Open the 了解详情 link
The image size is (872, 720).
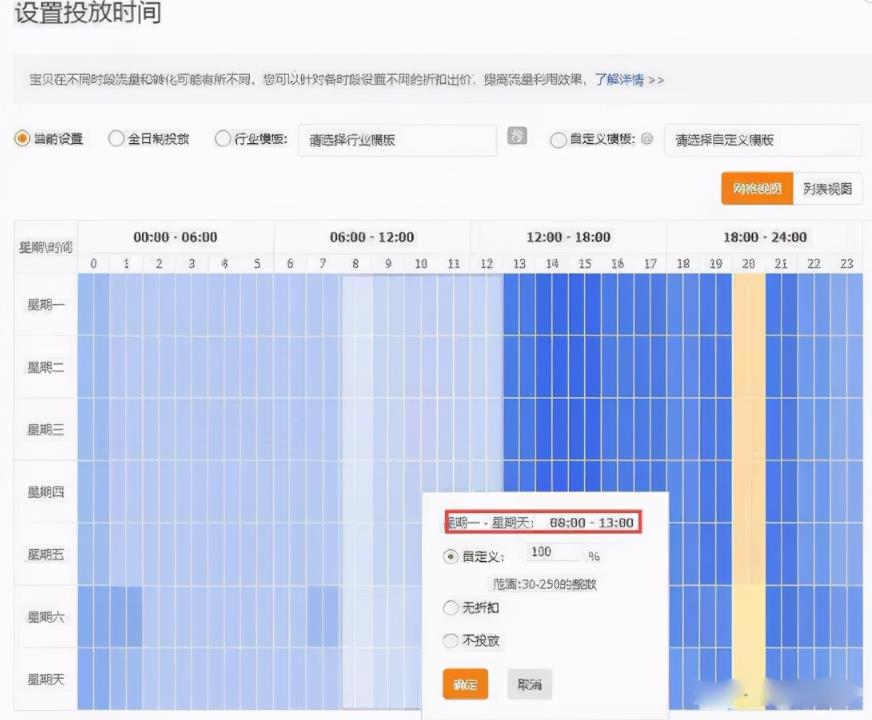point(620,80)
